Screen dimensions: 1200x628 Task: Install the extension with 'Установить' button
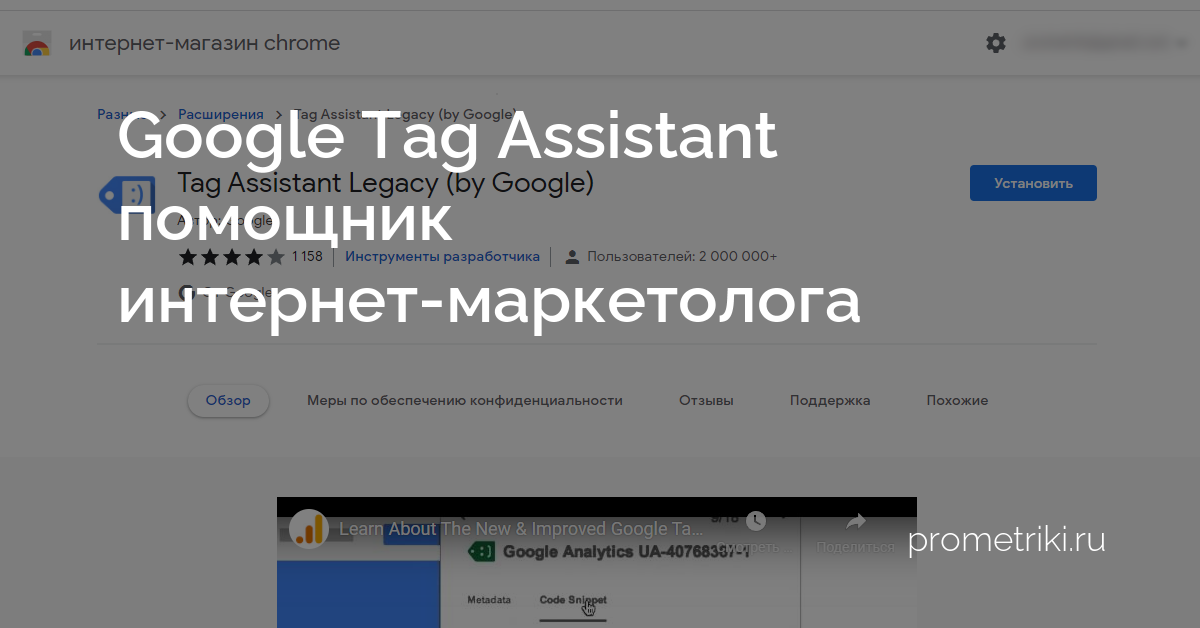click(1033, 183)
